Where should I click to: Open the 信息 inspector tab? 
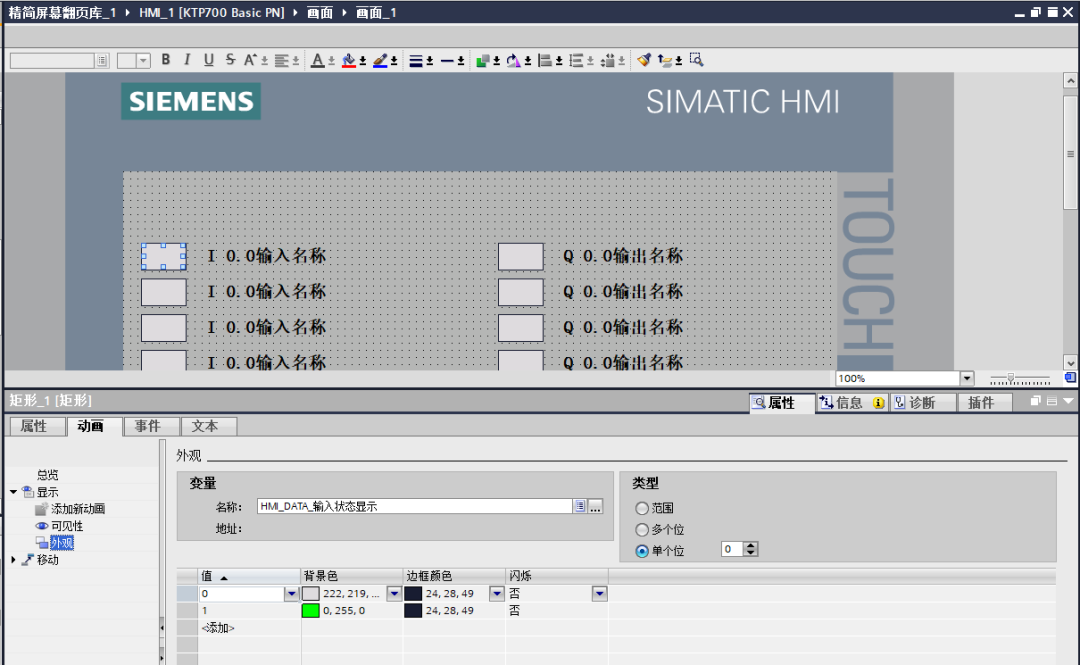point(851,402)
